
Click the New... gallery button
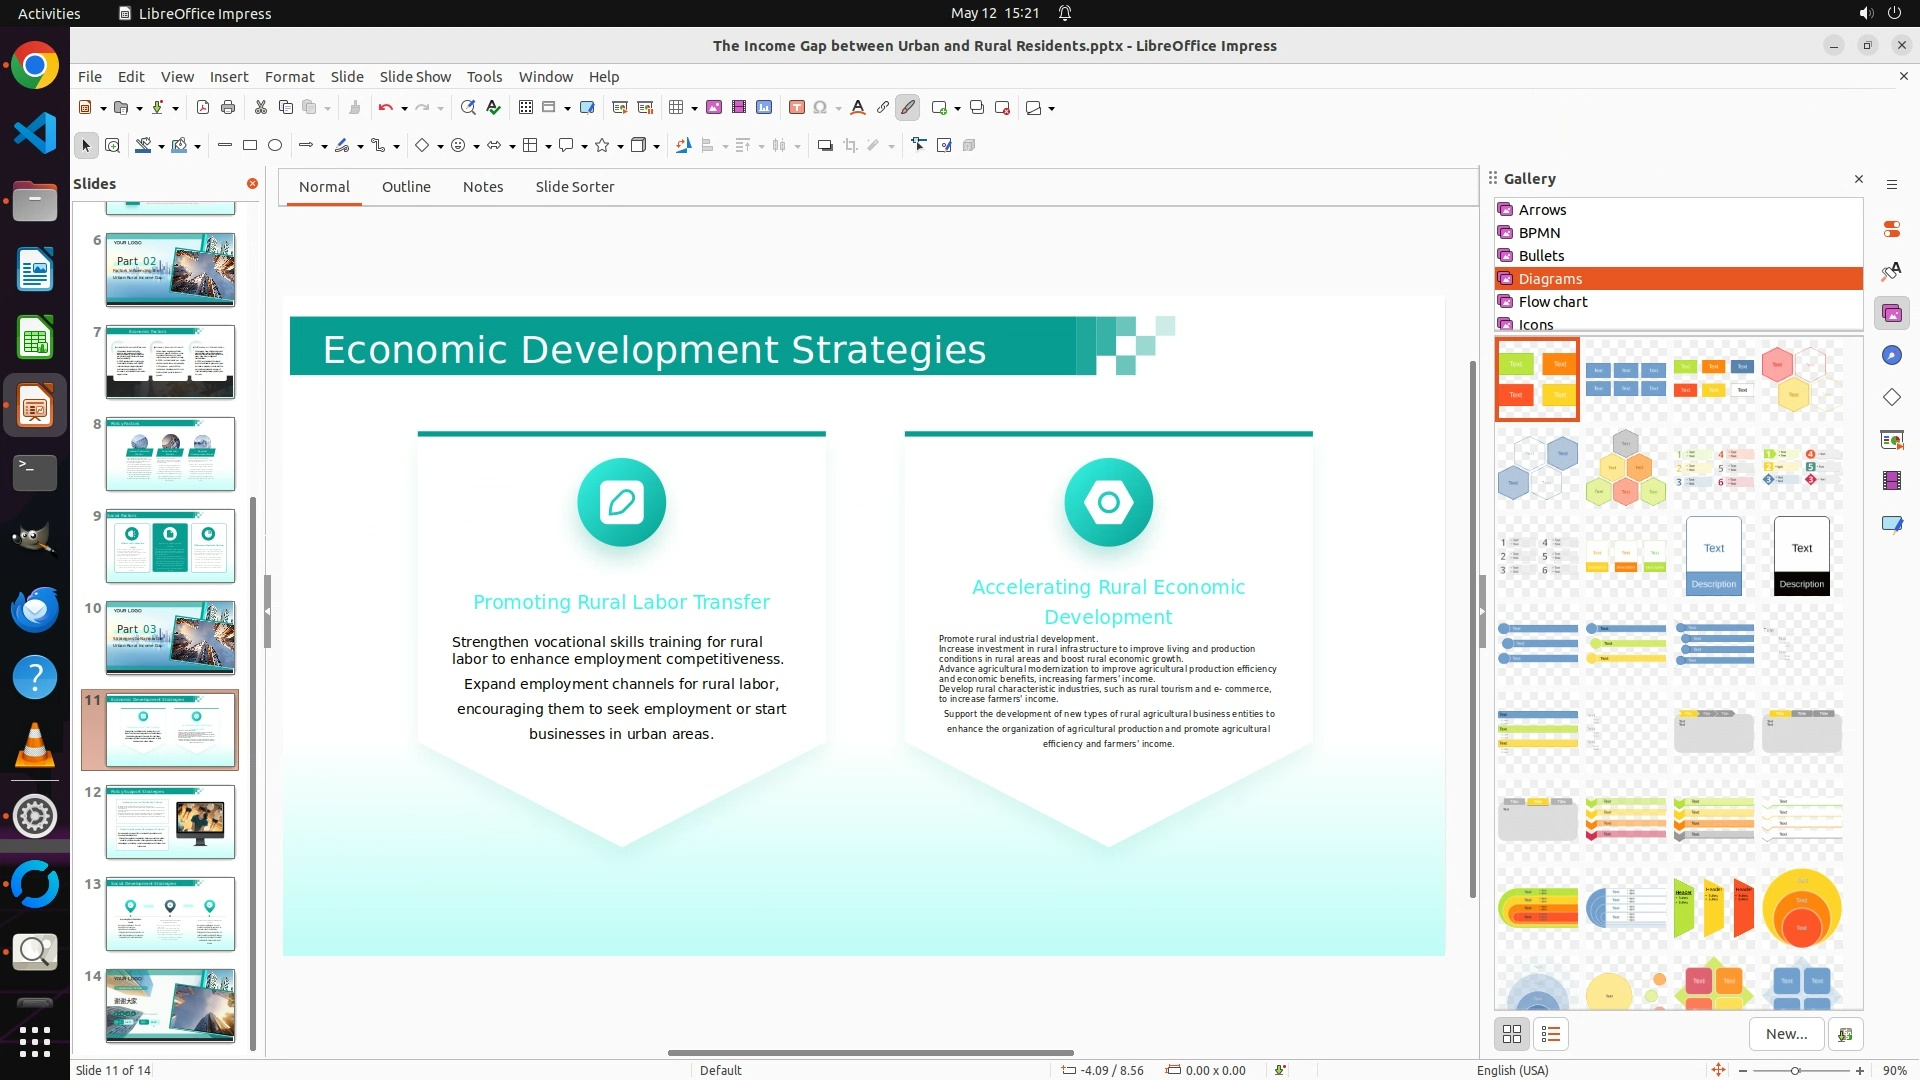click(x=1786, y=1034)
